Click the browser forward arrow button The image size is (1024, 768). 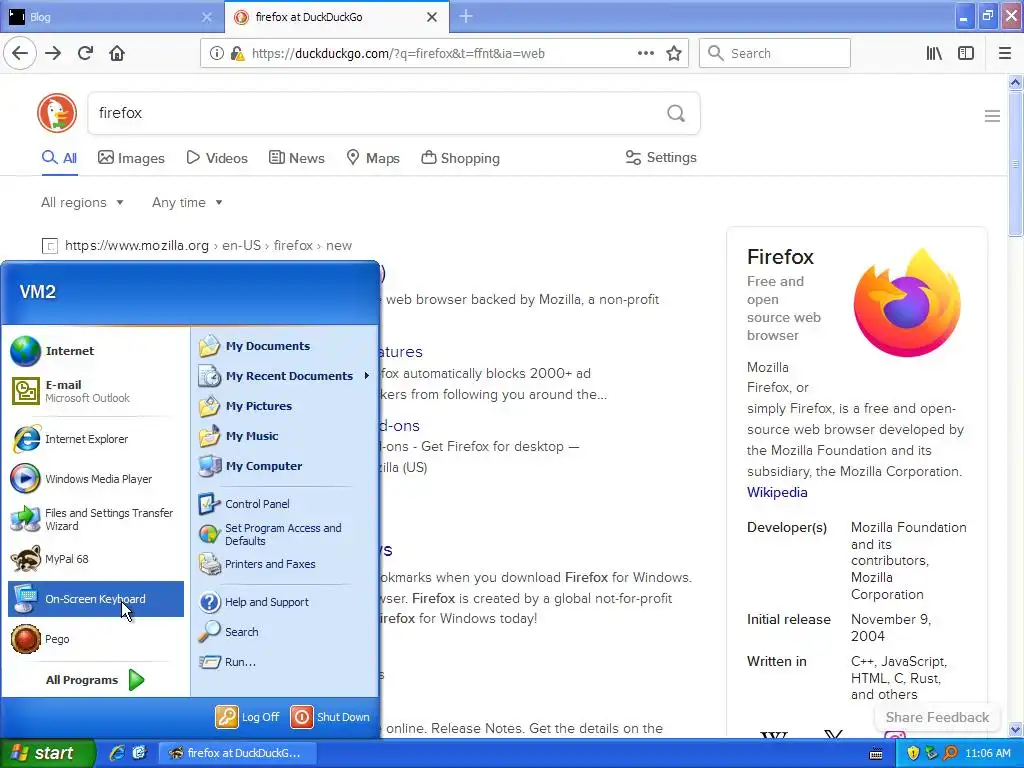coord(53,54)
